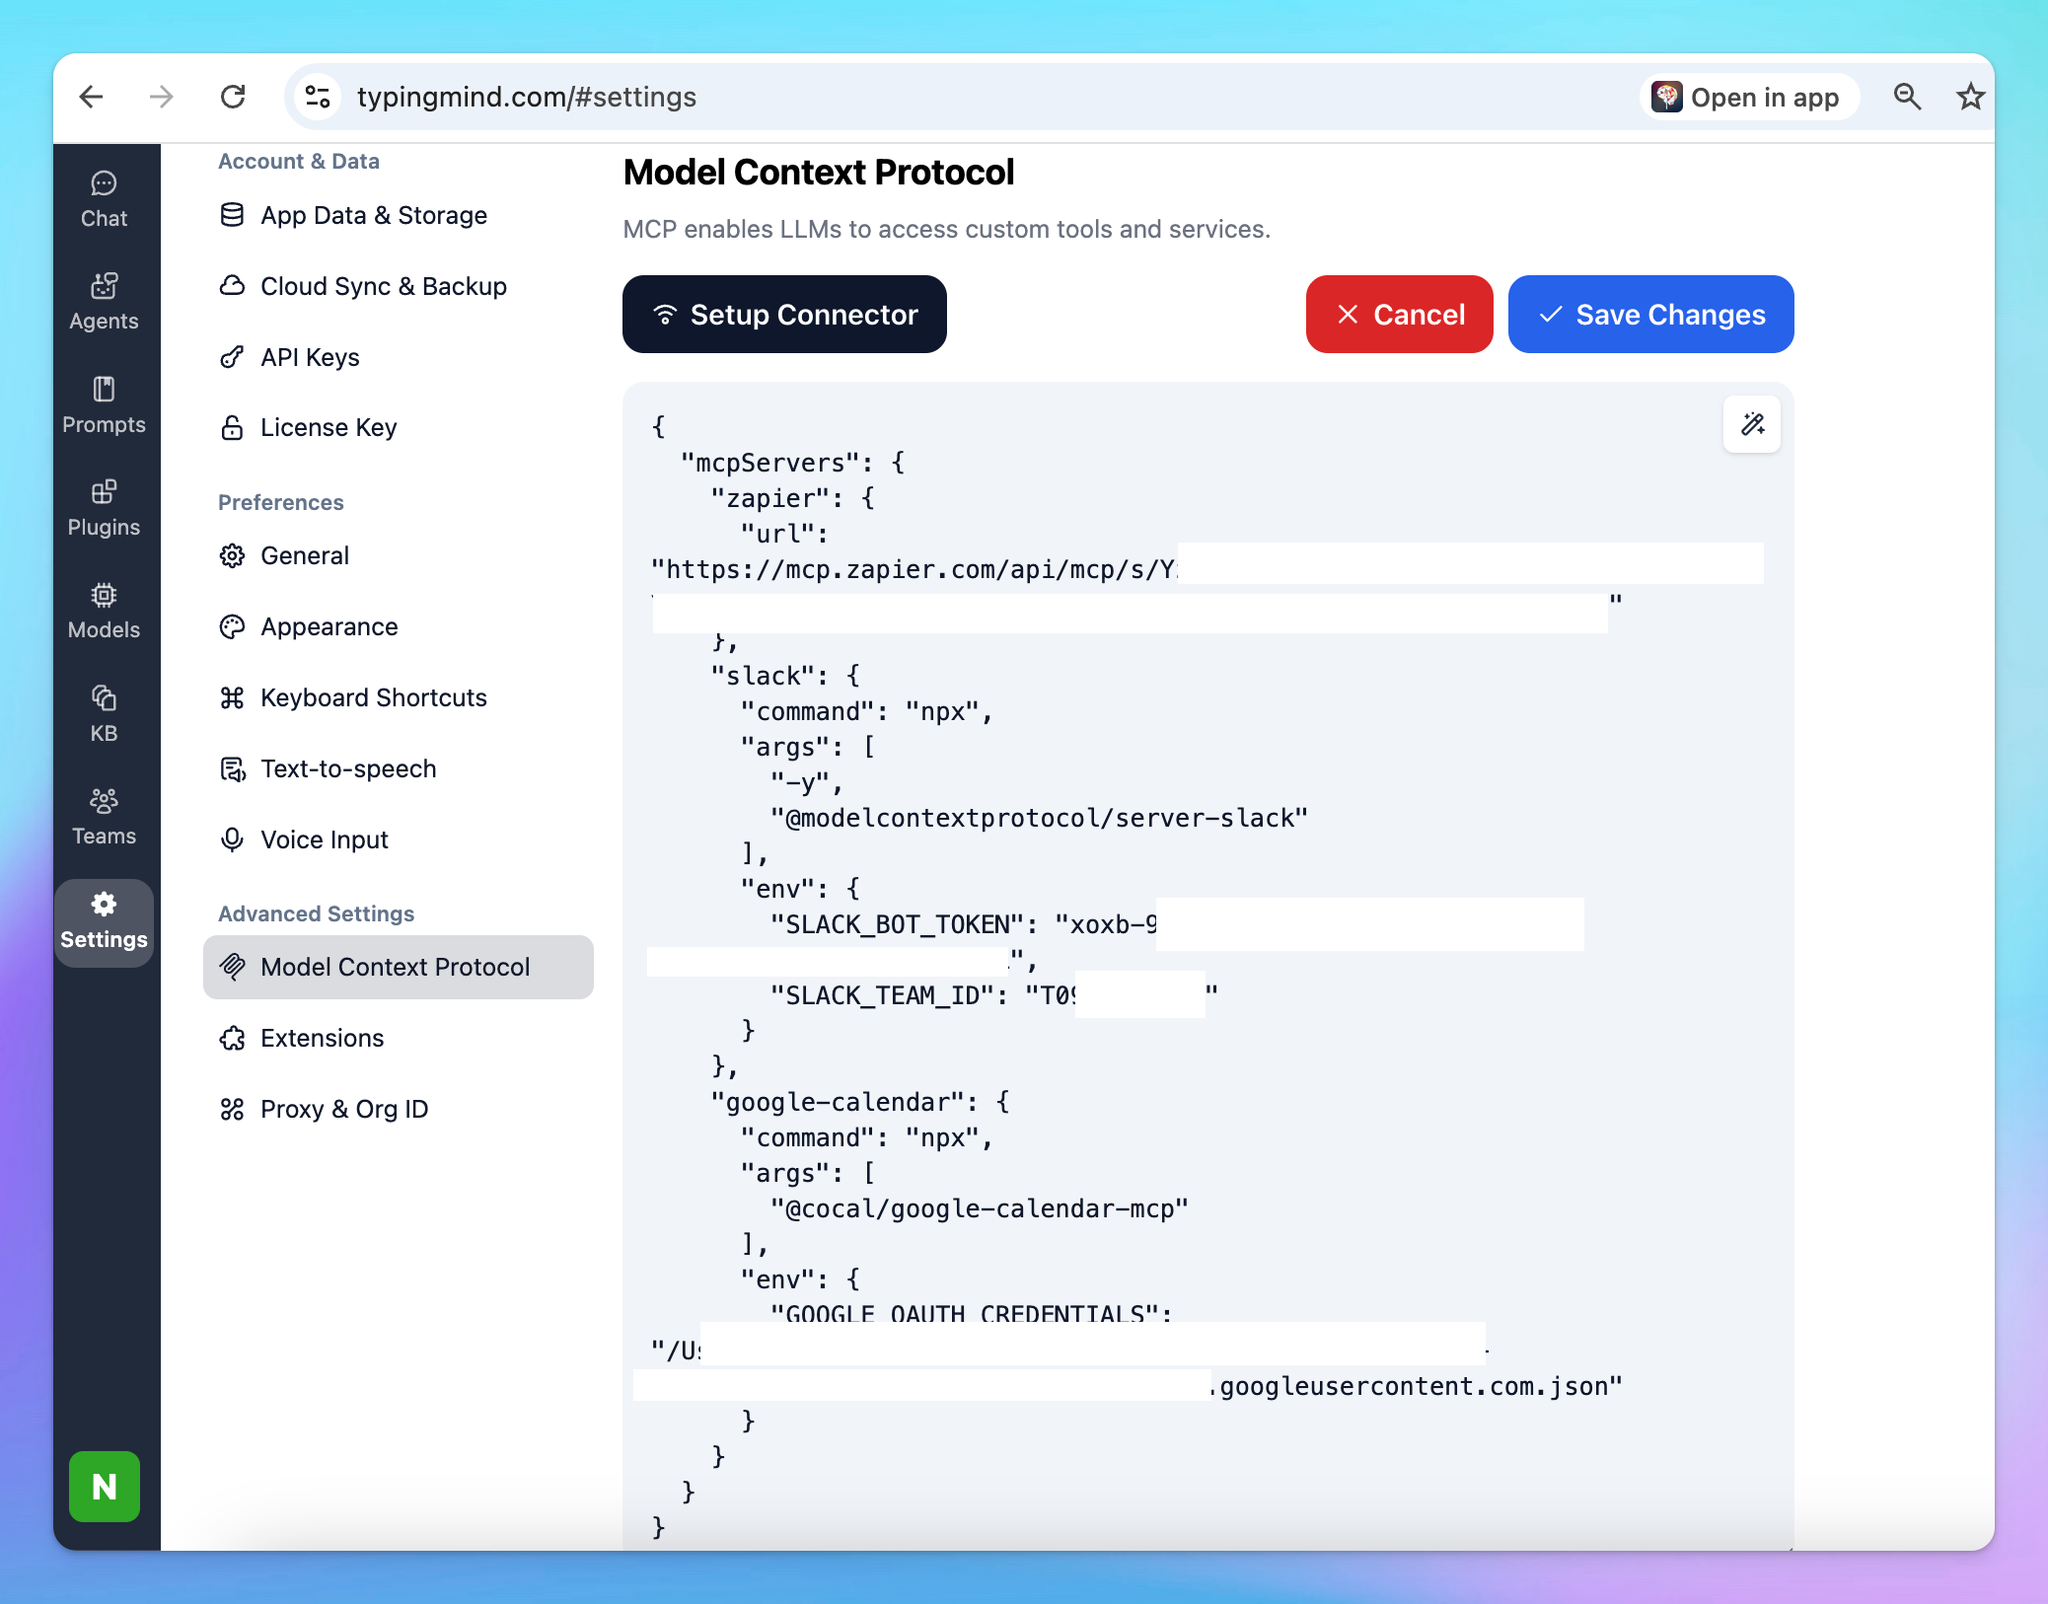
Task: Select App Data & Storage settings
Action: point(373,215)
